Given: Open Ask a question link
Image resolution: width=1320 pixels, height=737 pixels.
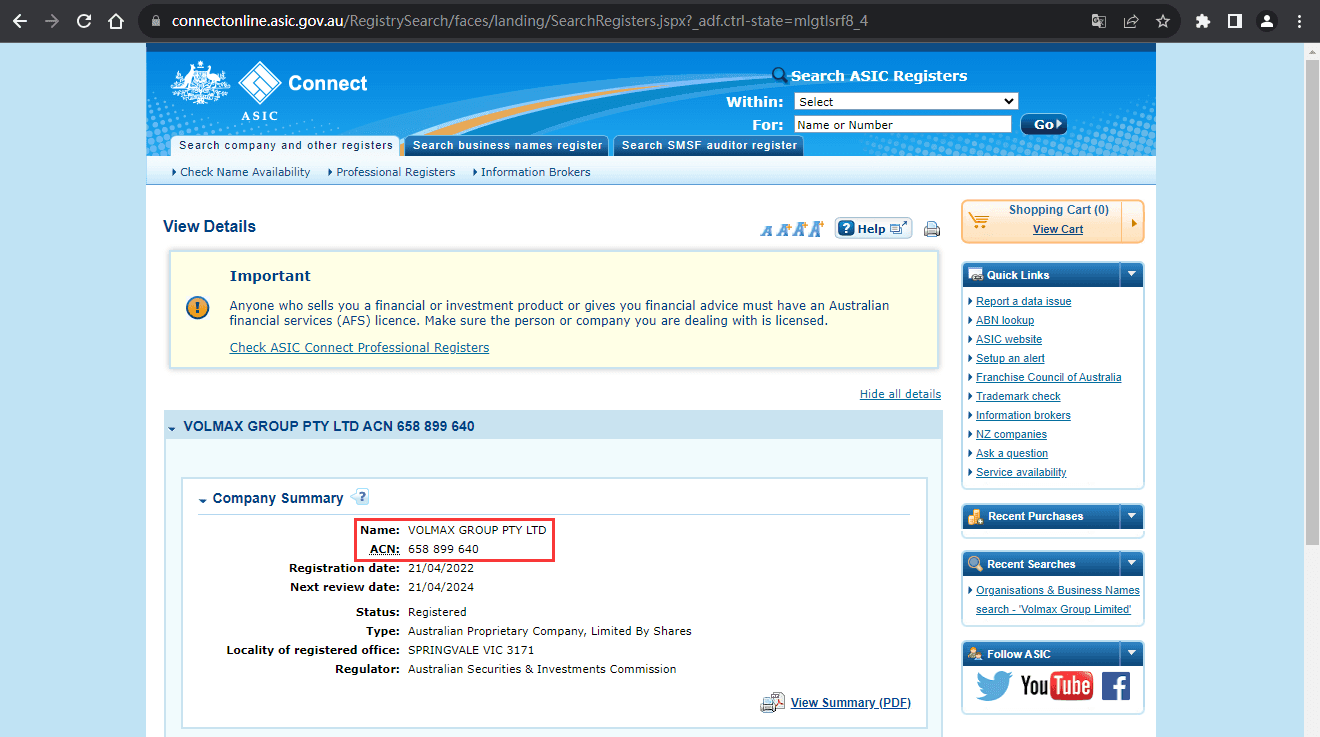Looking at the screenshot, I should click(x=1012, y=453).
